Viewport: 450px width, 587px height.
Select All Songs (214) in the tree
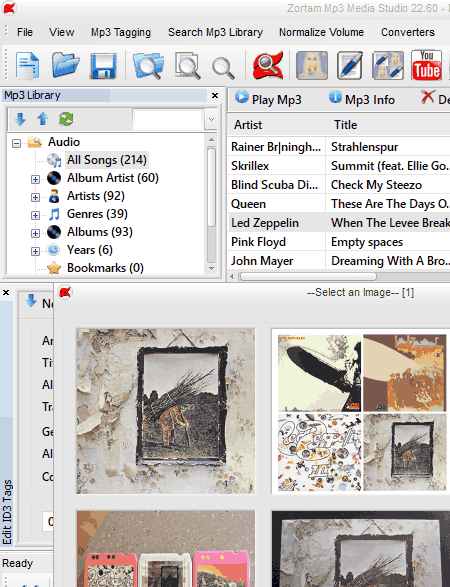[107, 160]
